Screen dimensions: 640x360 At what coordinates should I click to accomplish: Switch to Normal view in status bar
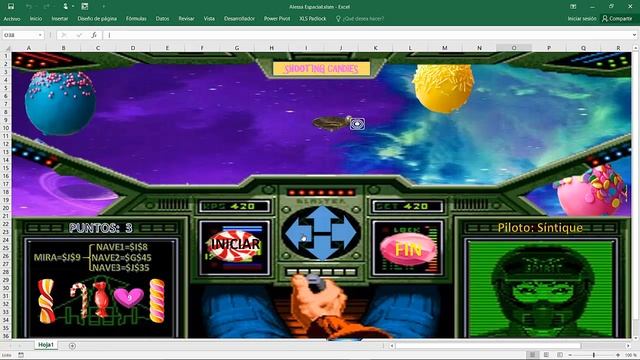click(x=532, y=355)
